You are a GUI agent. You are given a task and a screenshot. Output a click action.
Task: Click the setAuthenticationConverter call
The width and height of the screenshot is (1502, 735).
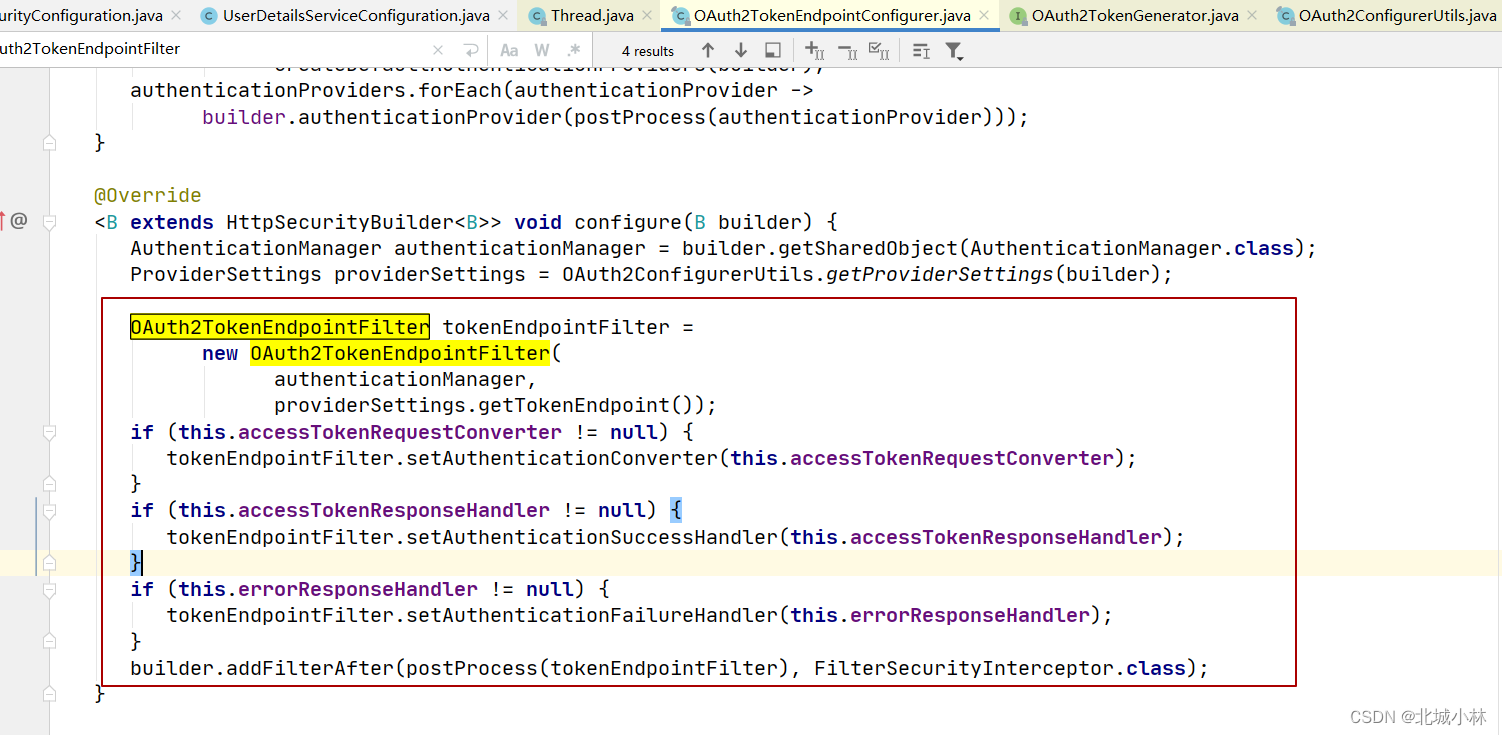click(x=562, y=458)
